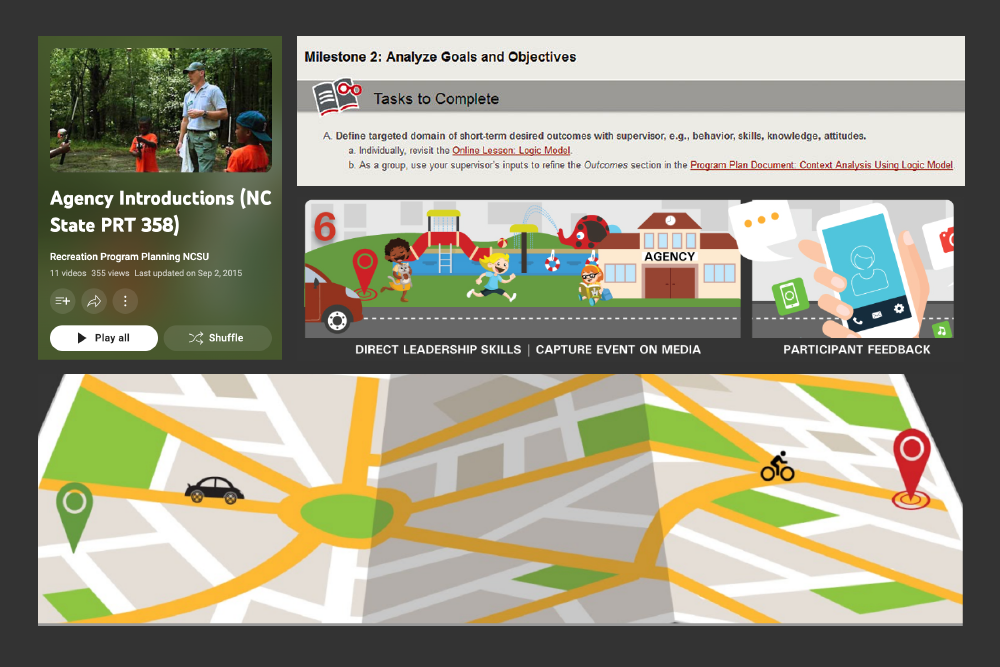Image resolution: width=1000 pixels, height=667 pixels.
Task: Select the Participant Feedback label
Action: pos(856,350)
